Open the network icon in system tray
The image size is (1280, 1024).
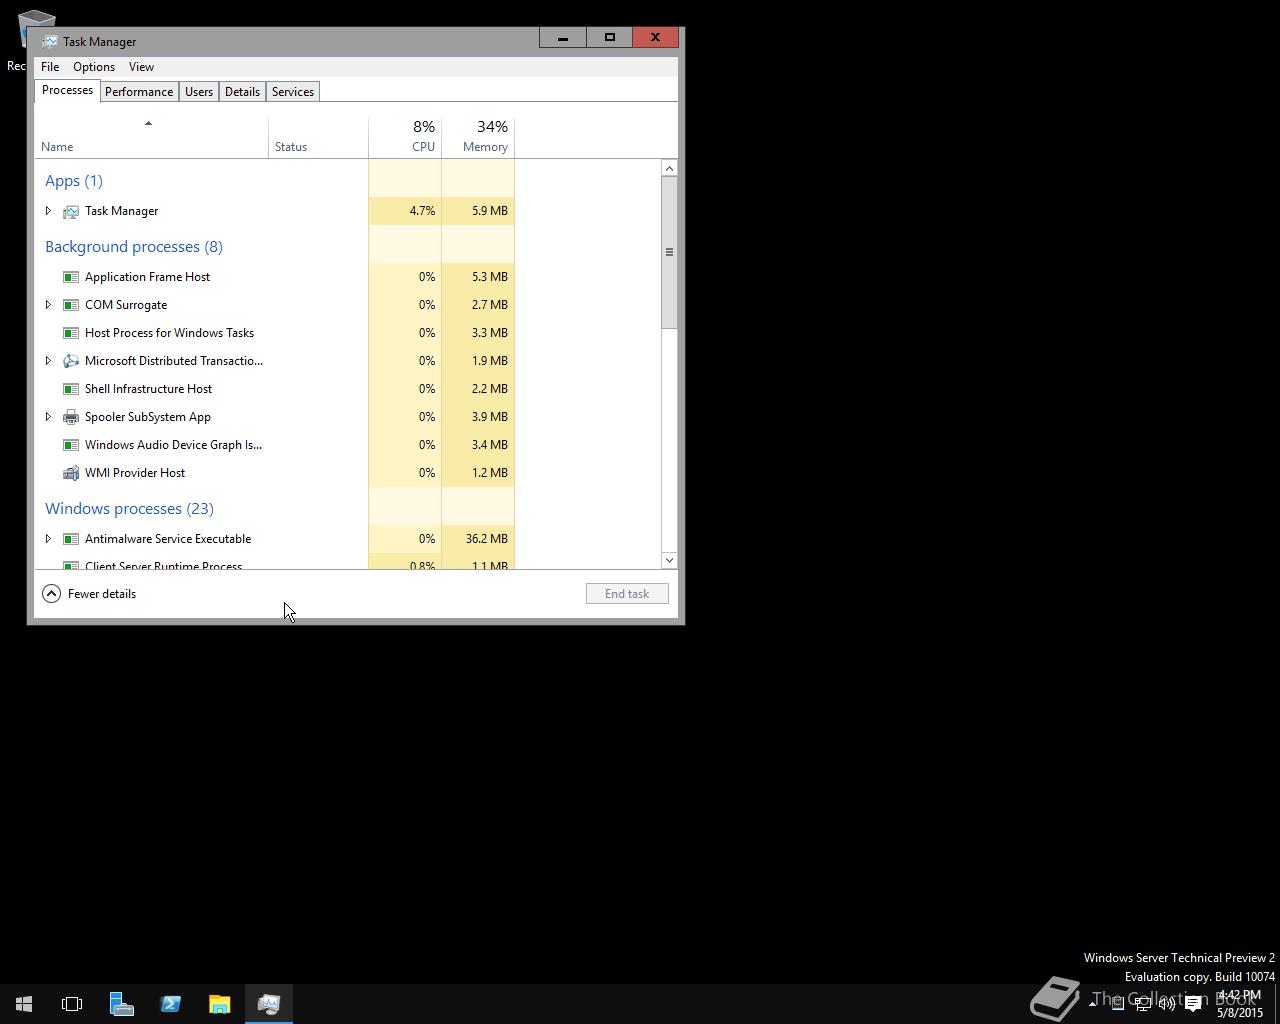1143,1004
